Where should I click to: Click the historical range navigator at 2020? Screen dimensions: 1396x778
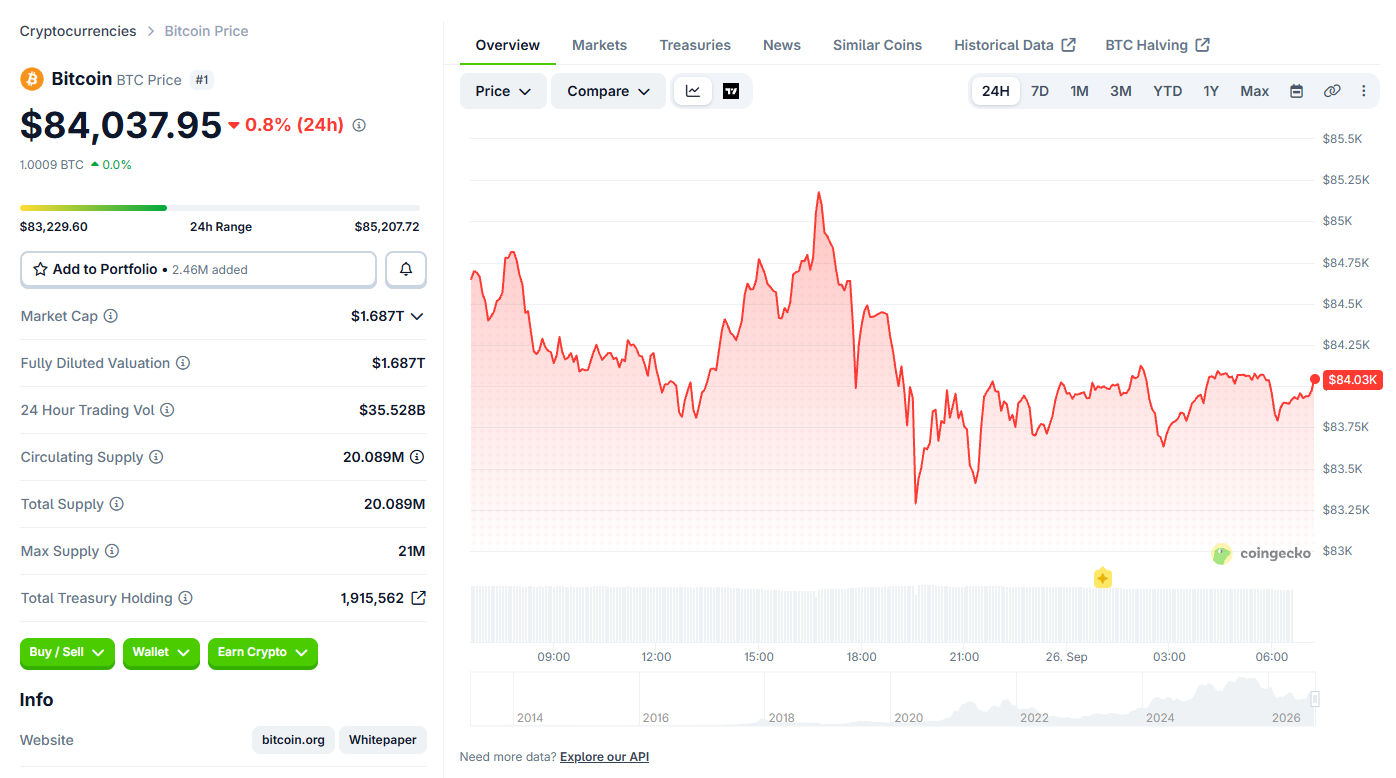pos(908,717)
